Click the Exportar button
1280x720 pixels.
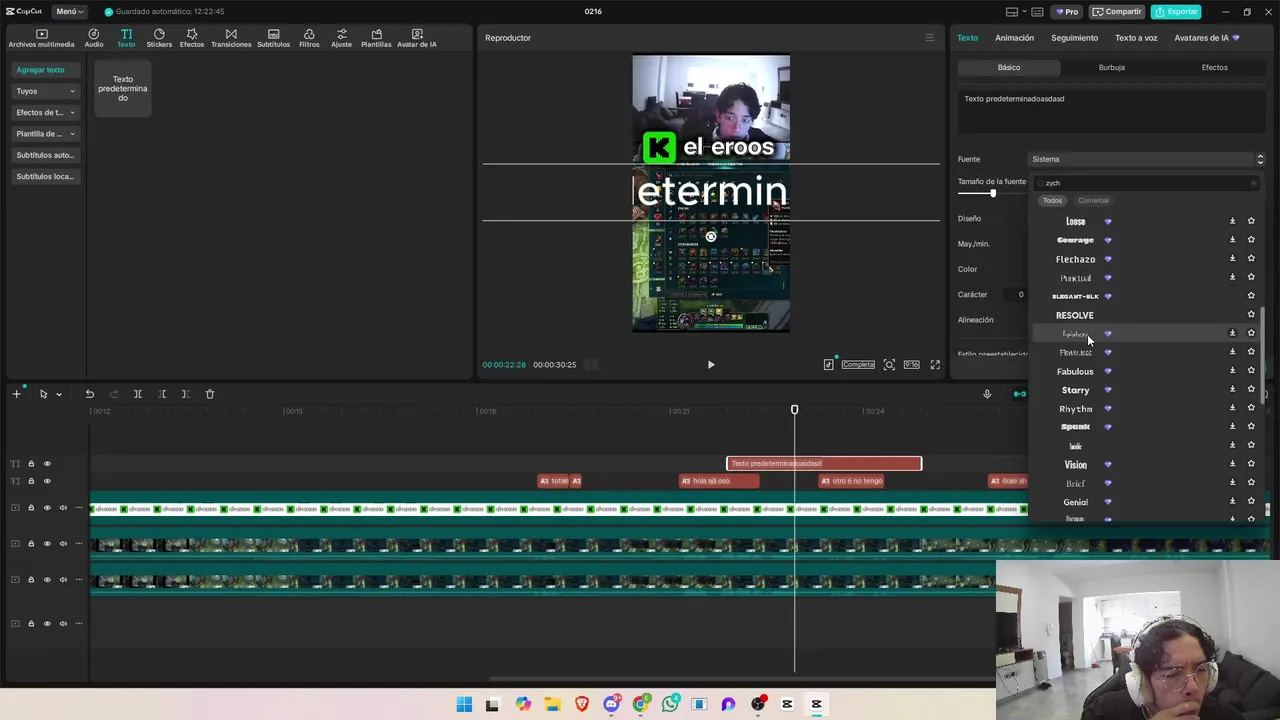(1176, 12)
